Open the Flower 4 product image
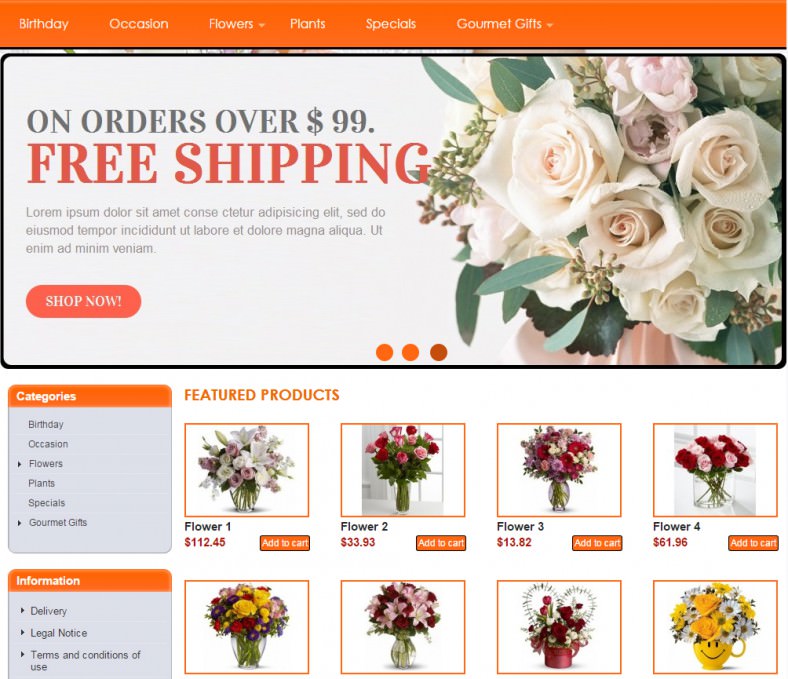788x679 pixels. tap(715, 470)
